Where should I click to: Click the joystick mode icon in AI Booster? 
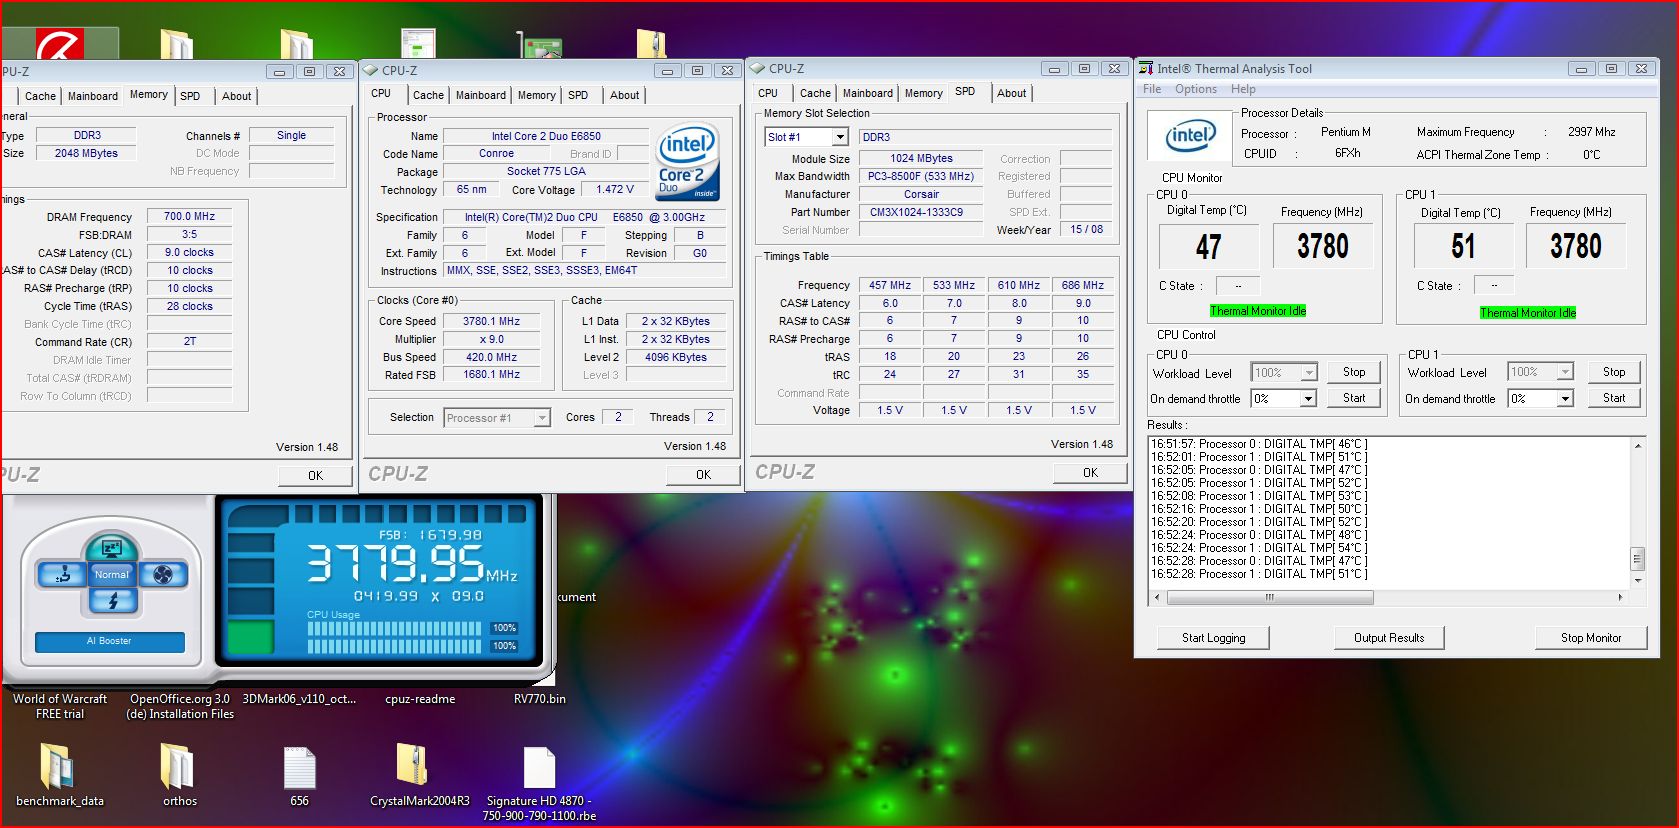point(62,574)
